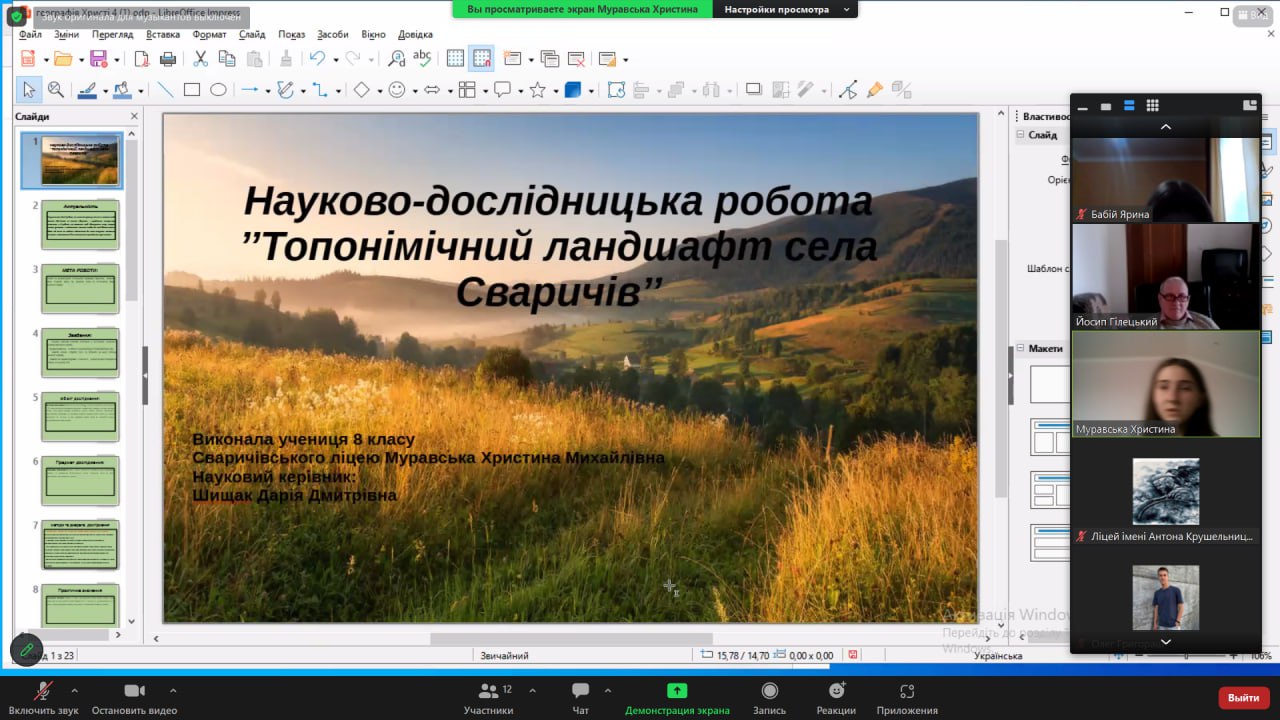This screenshot has height=720, width=1280.
Task: Click the Запись record button
Action: click(769, 697)
